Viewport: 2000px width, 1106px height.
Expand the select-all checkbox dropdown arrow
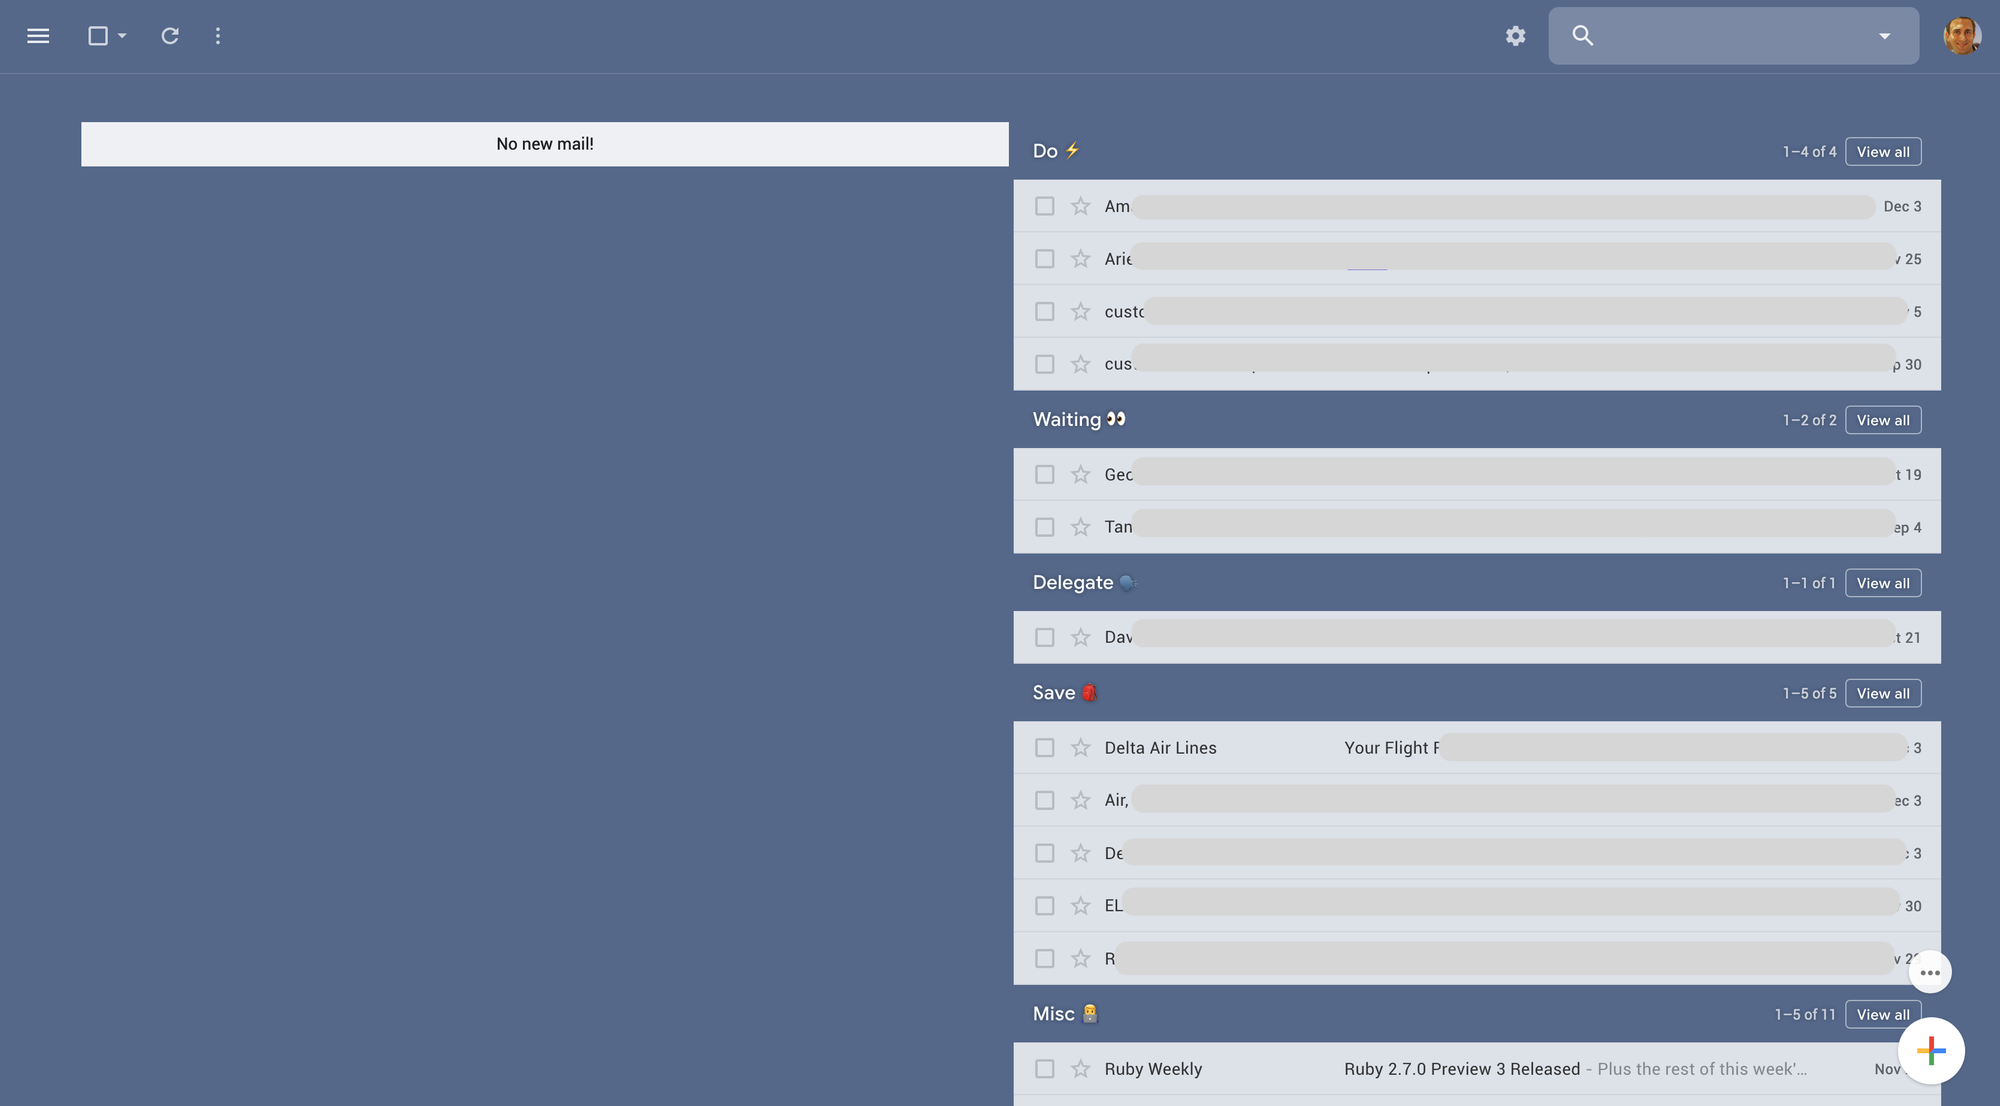(122, 36)
